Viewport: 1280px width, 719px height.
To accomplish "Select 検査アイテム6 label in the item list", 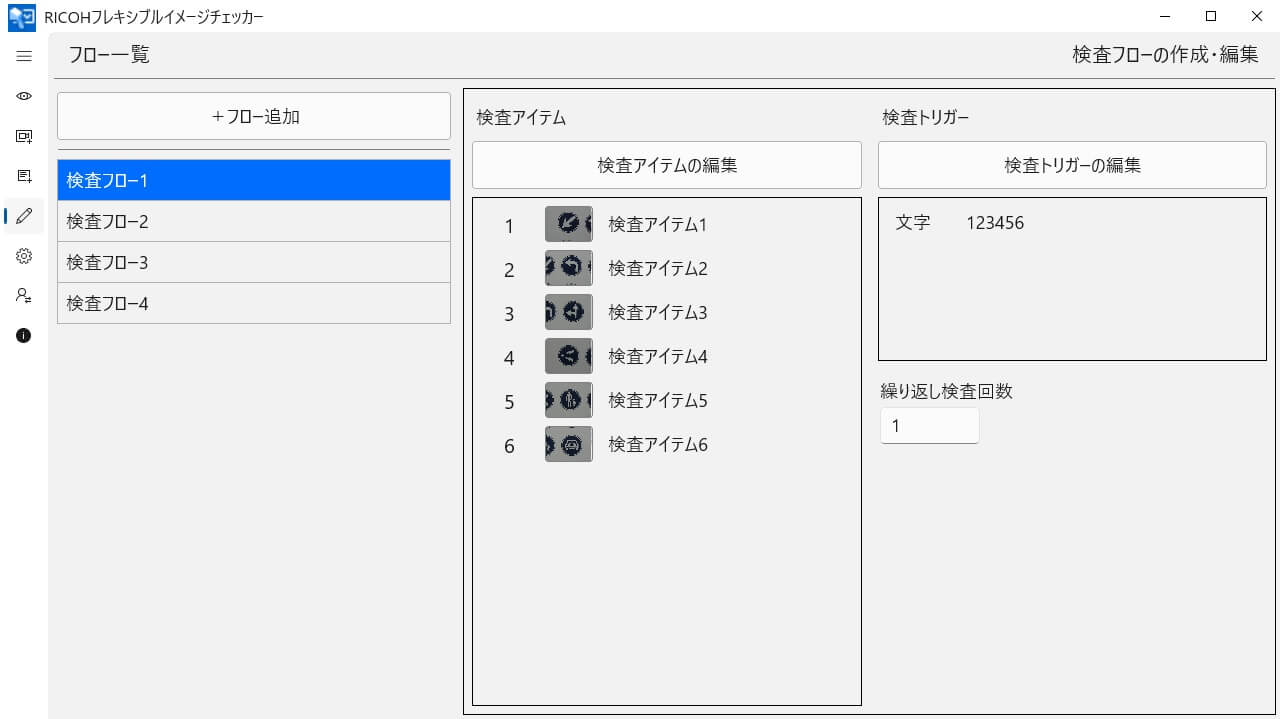I will (x=657, y=445).
